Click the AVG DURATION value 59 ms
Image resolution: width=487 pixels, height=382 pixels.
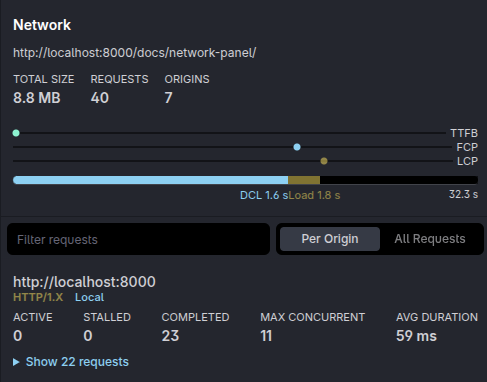point(416,336)
